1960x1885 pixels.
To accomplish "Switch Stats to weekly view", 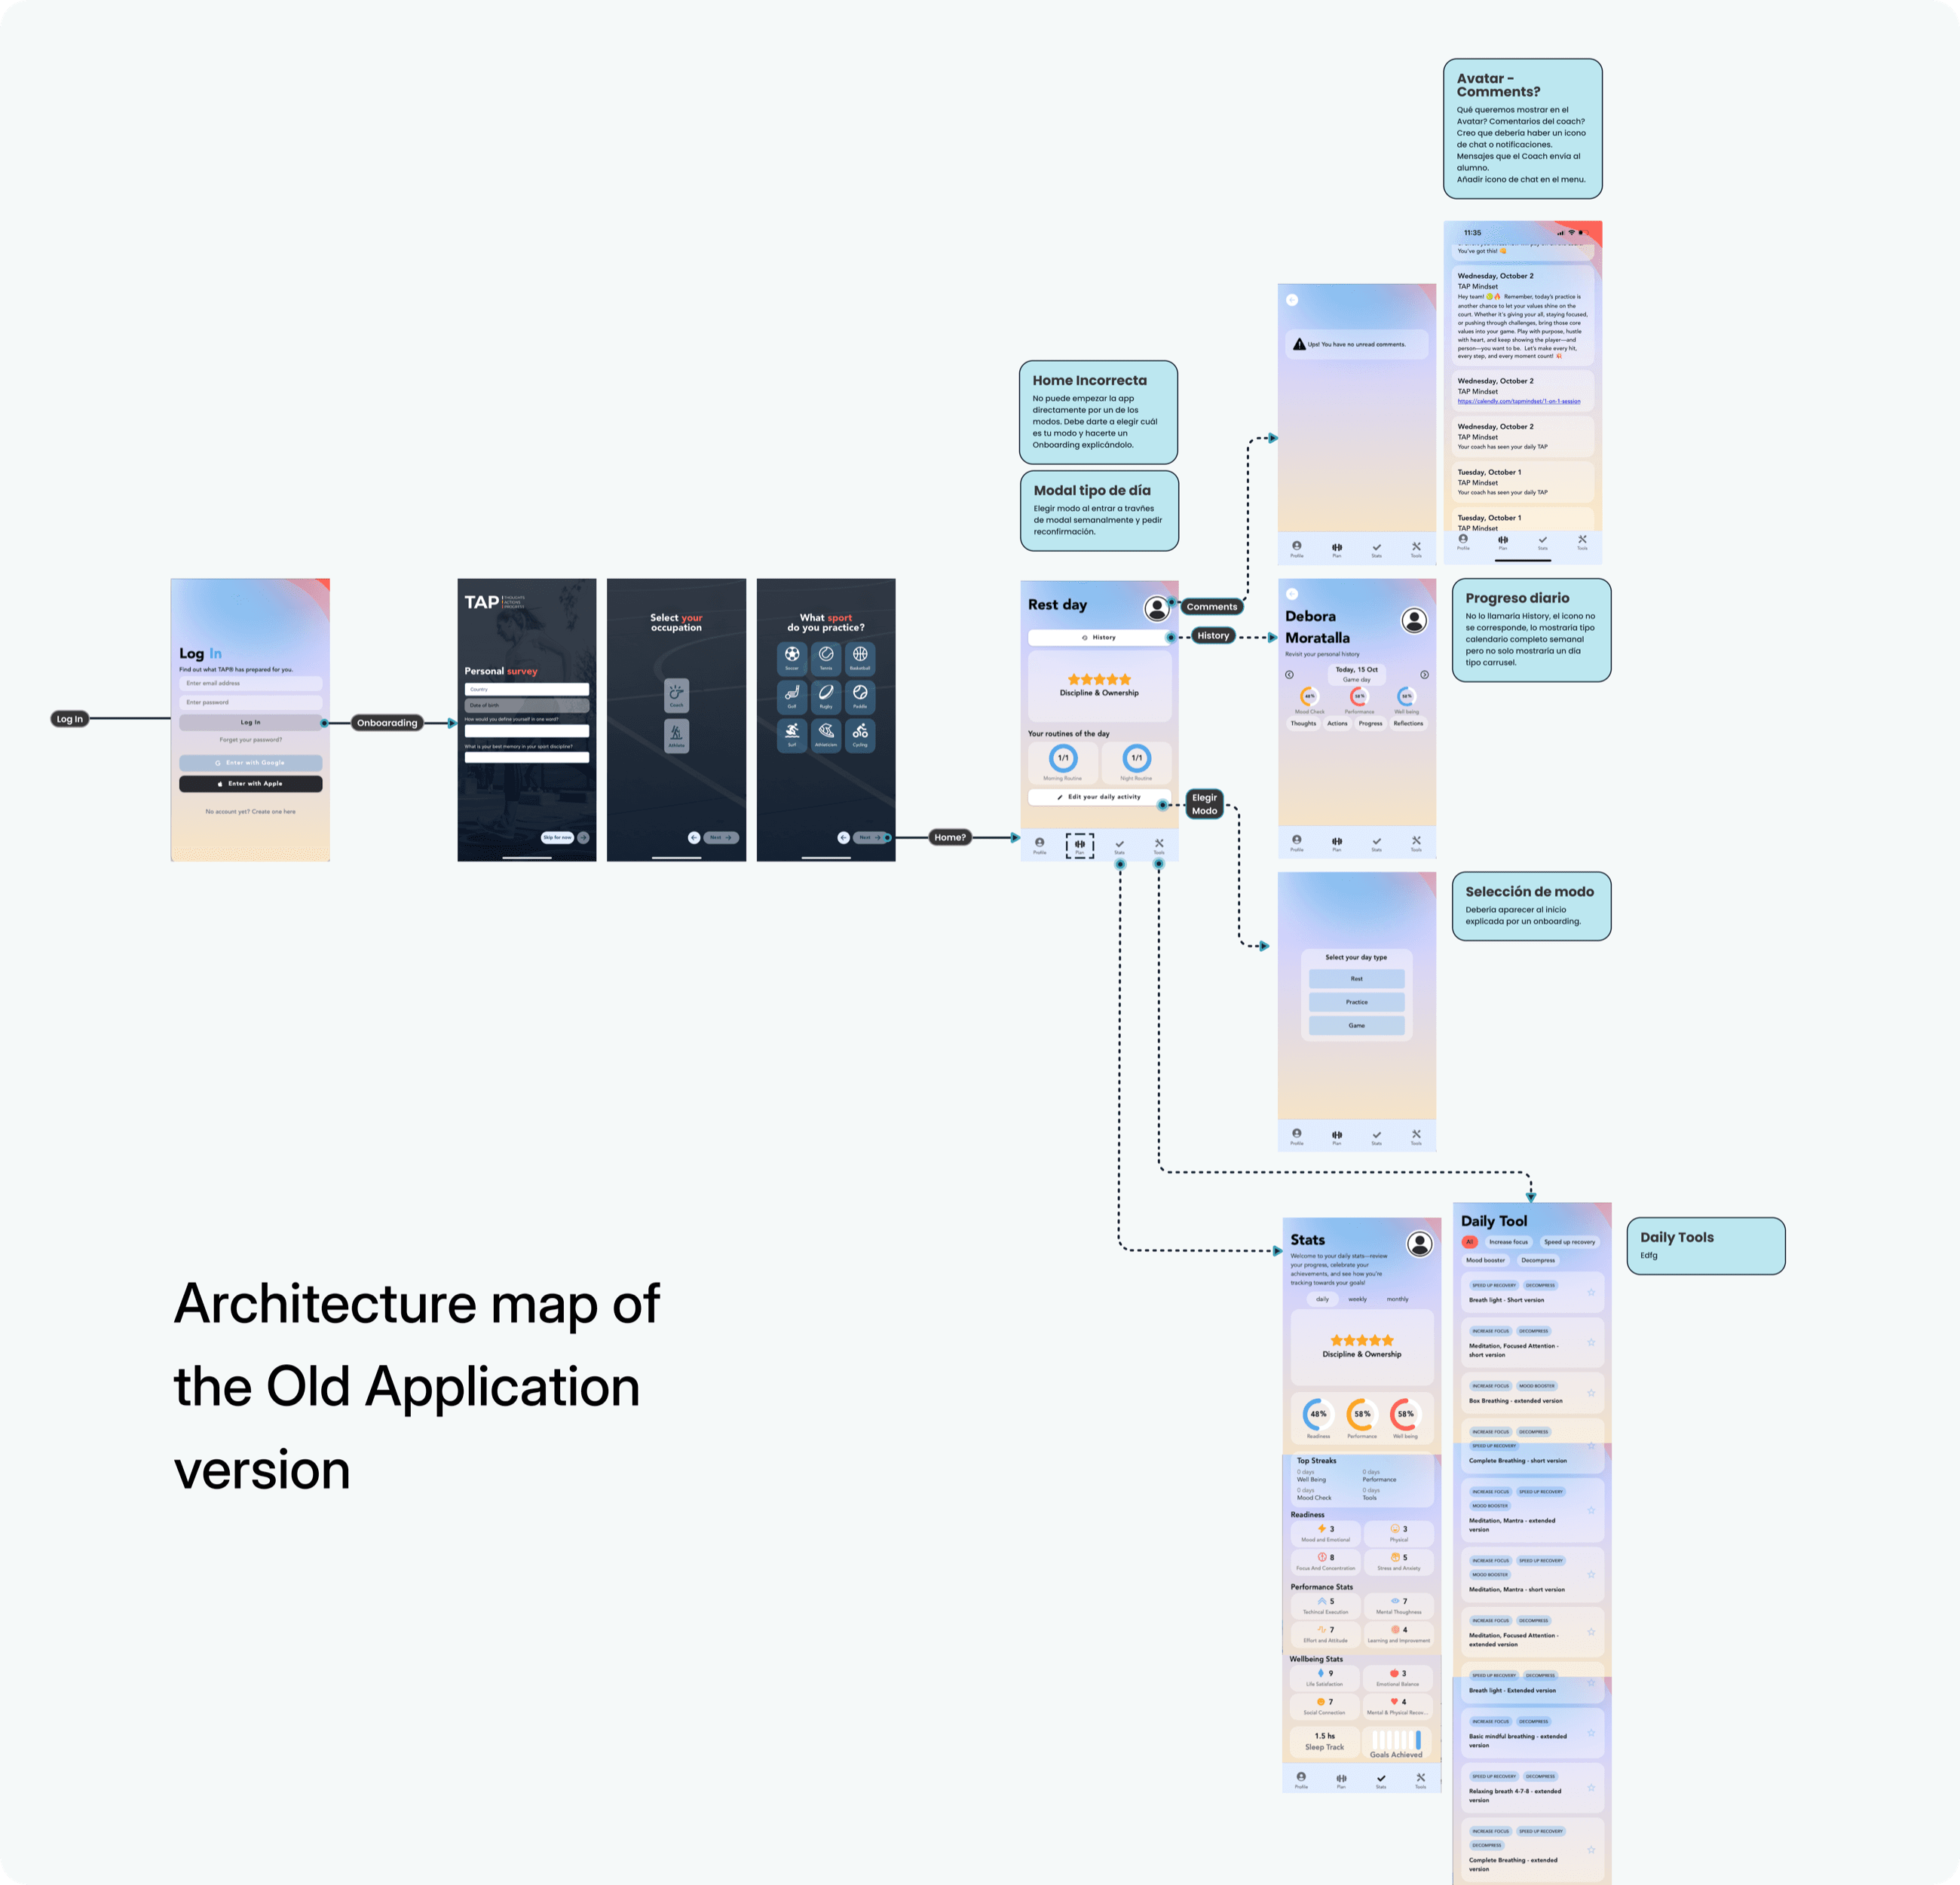I will [1358, 1299].
